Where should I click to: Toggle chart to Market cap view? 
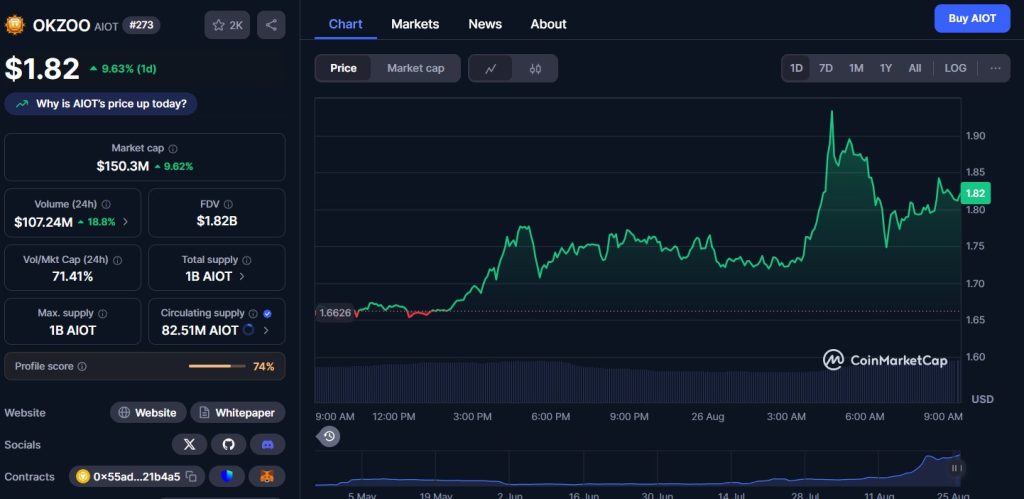[x=415, y=68]
